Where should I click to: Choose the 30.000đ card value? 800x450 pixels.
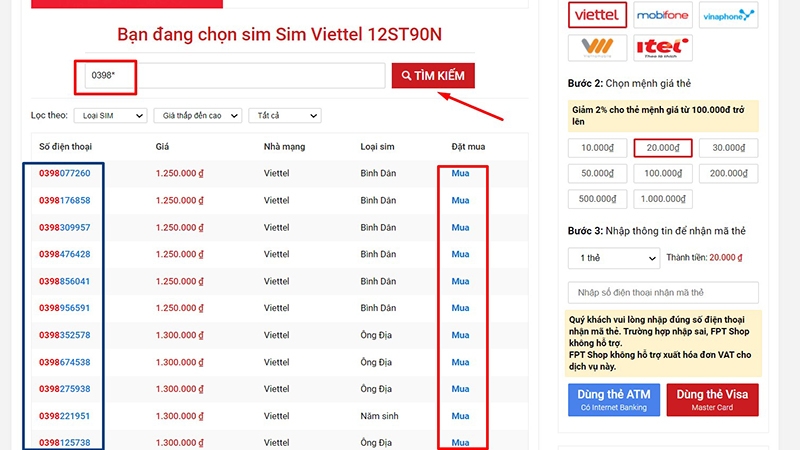(x=728, y=148)
